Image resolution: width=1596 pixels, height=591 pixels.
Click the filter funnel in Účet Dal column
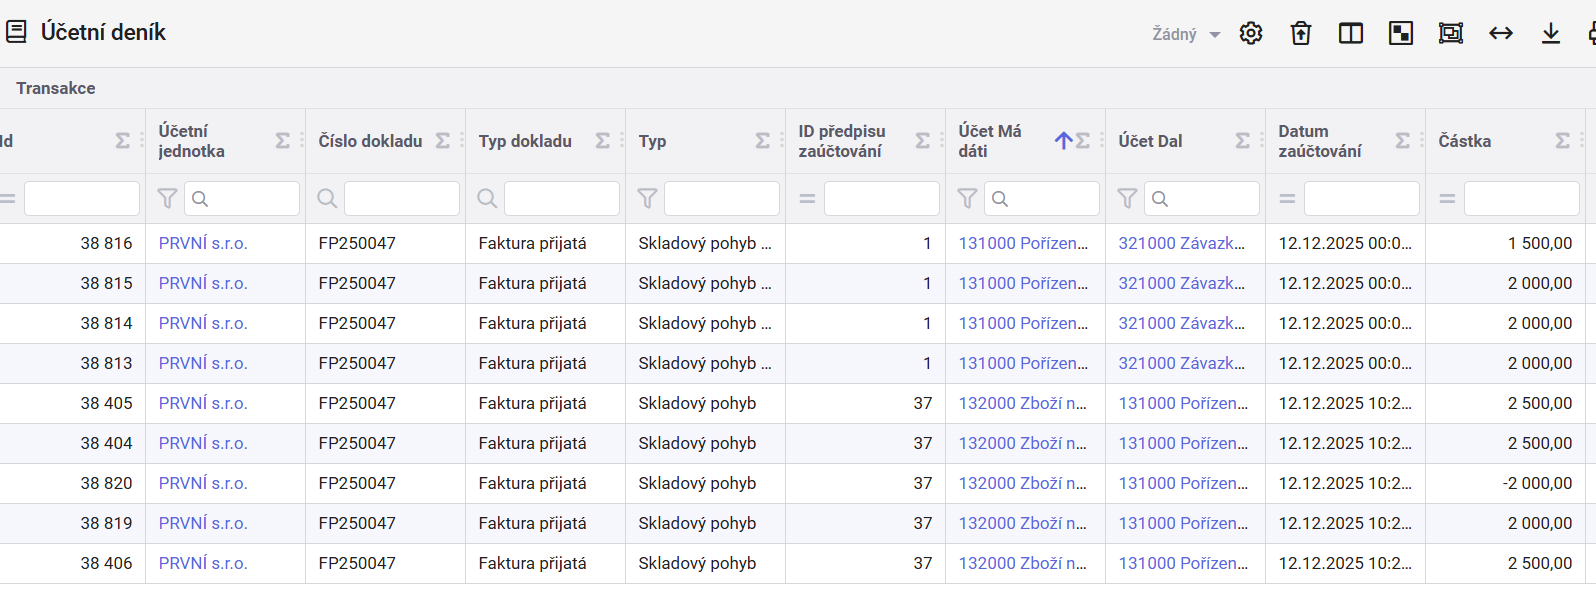[x=1127, y=199]
